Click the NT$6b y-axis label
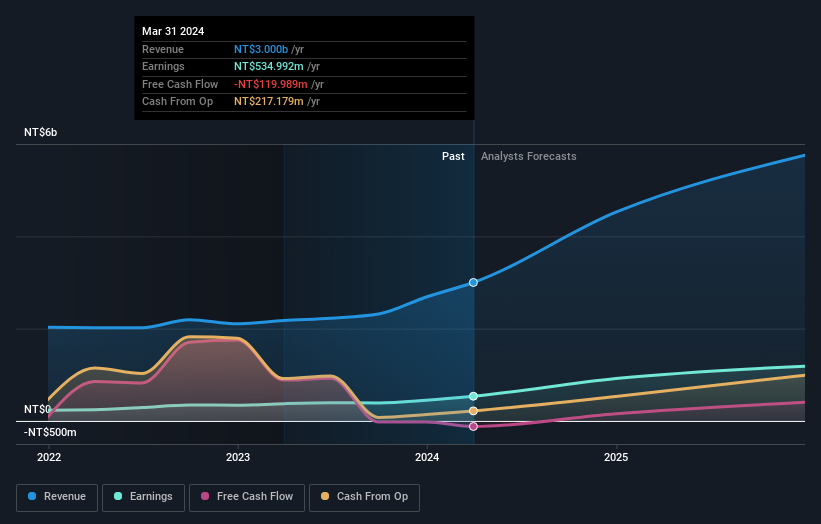821x524 pixels. pos(40,132)
